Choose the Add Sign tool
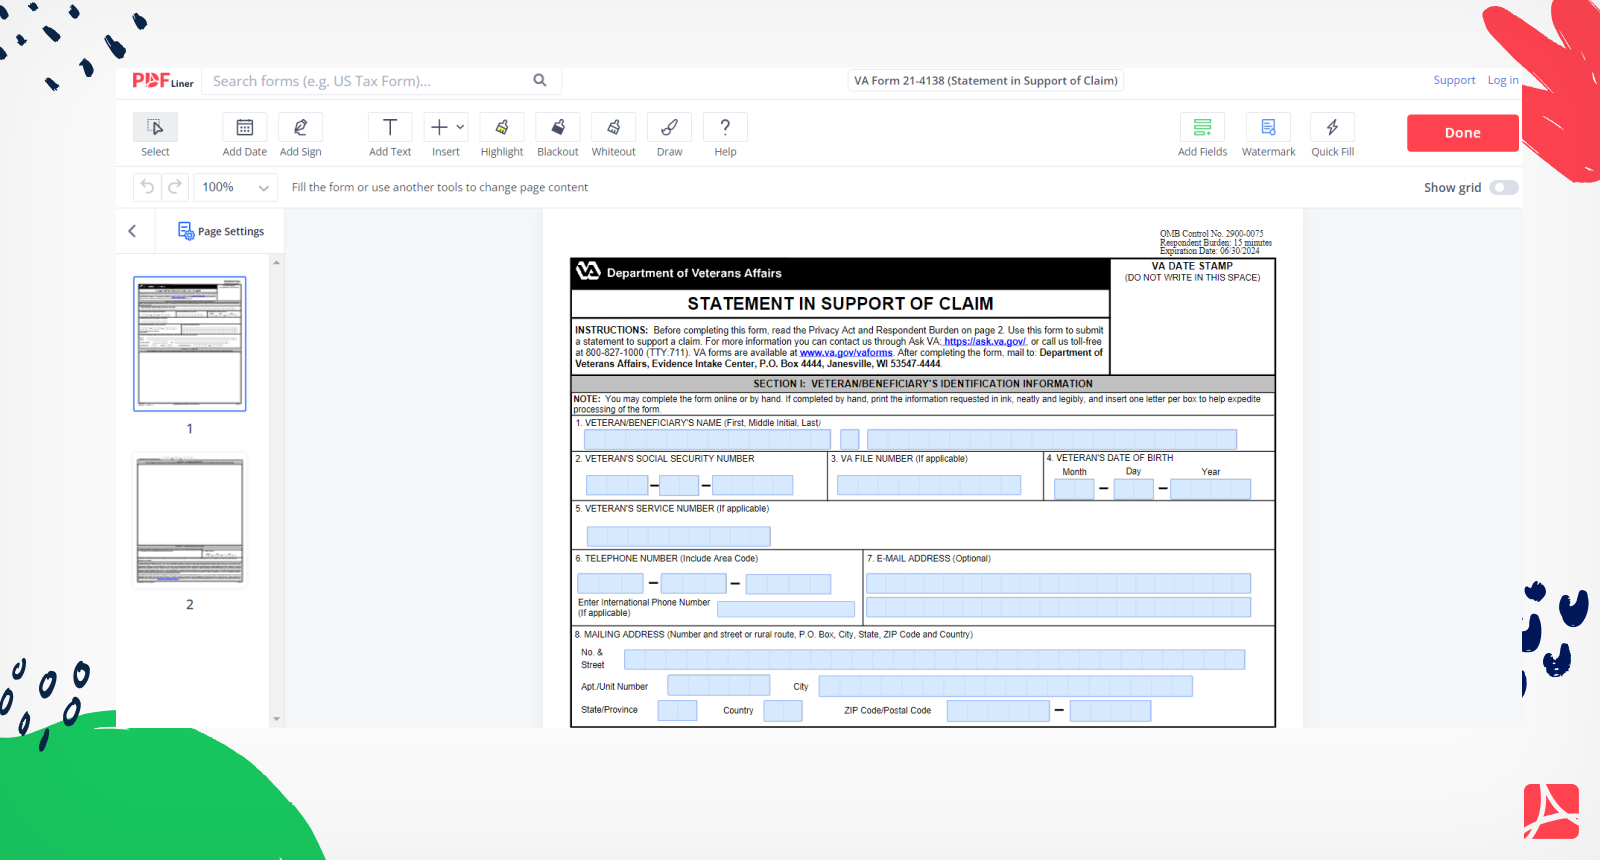The width and height of the screenshot is (1600, 860). pyautogui.click(x=300, y=127)
